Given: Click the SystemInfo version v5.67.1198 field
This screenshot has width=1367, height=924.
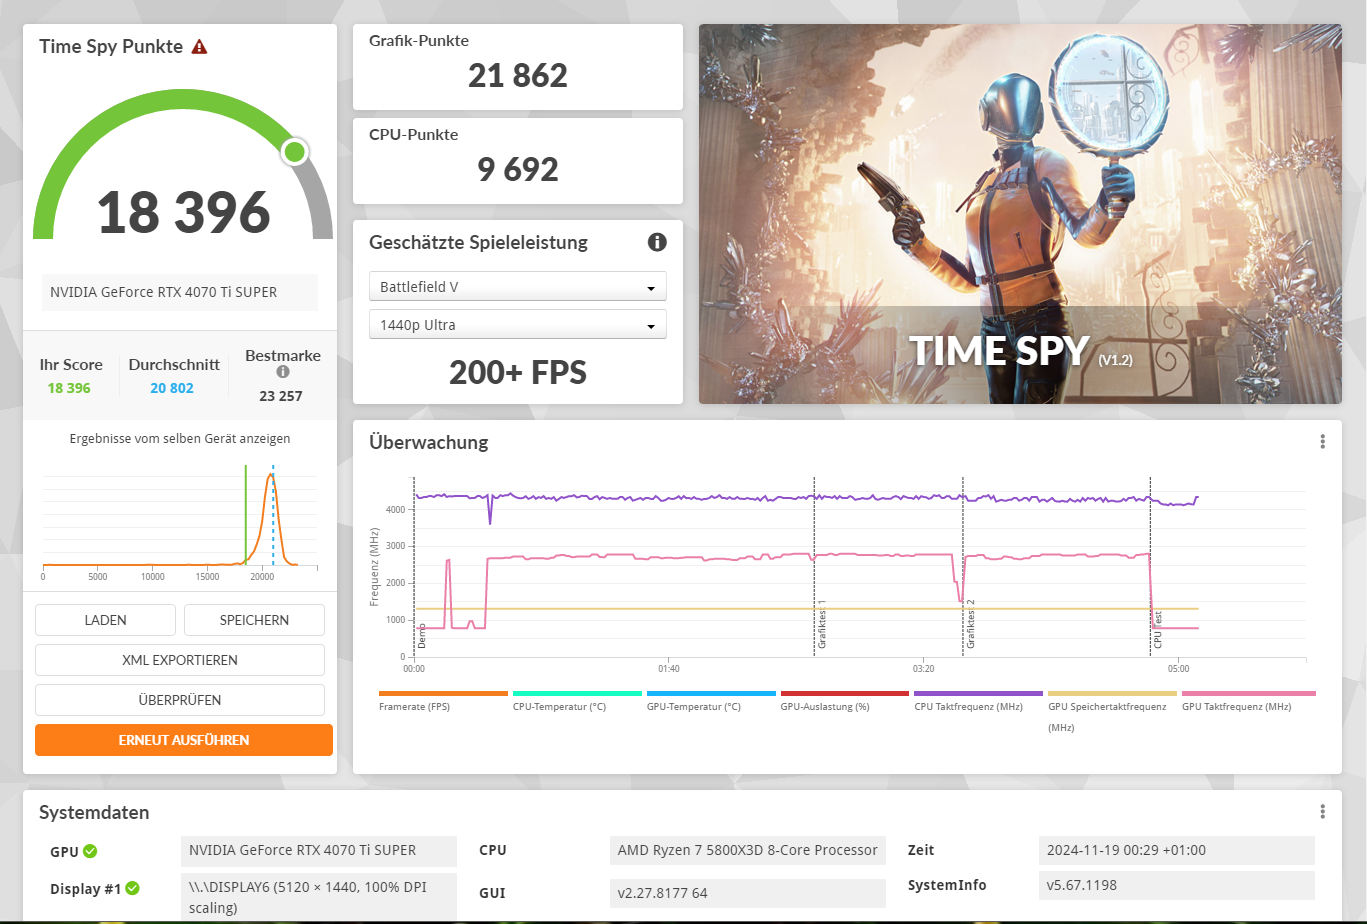Looking at the screenshot, I should [1177, 885].
